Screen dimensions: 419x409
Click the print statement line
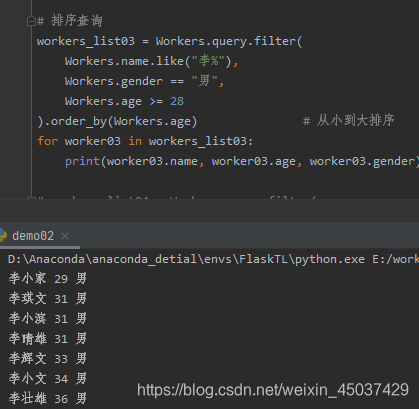(242, 161)
